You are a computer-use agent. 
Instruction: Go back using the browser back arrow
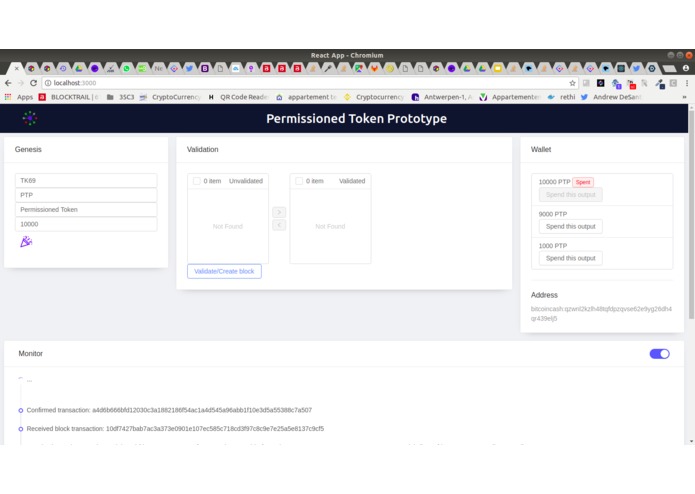point(8,83)
